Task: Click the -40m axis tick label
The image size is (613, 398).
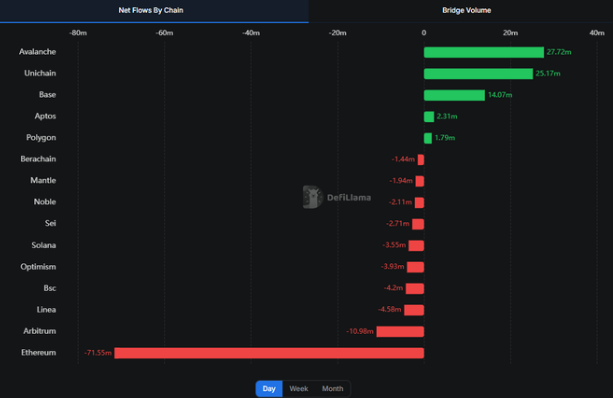Action: [251, 33]
